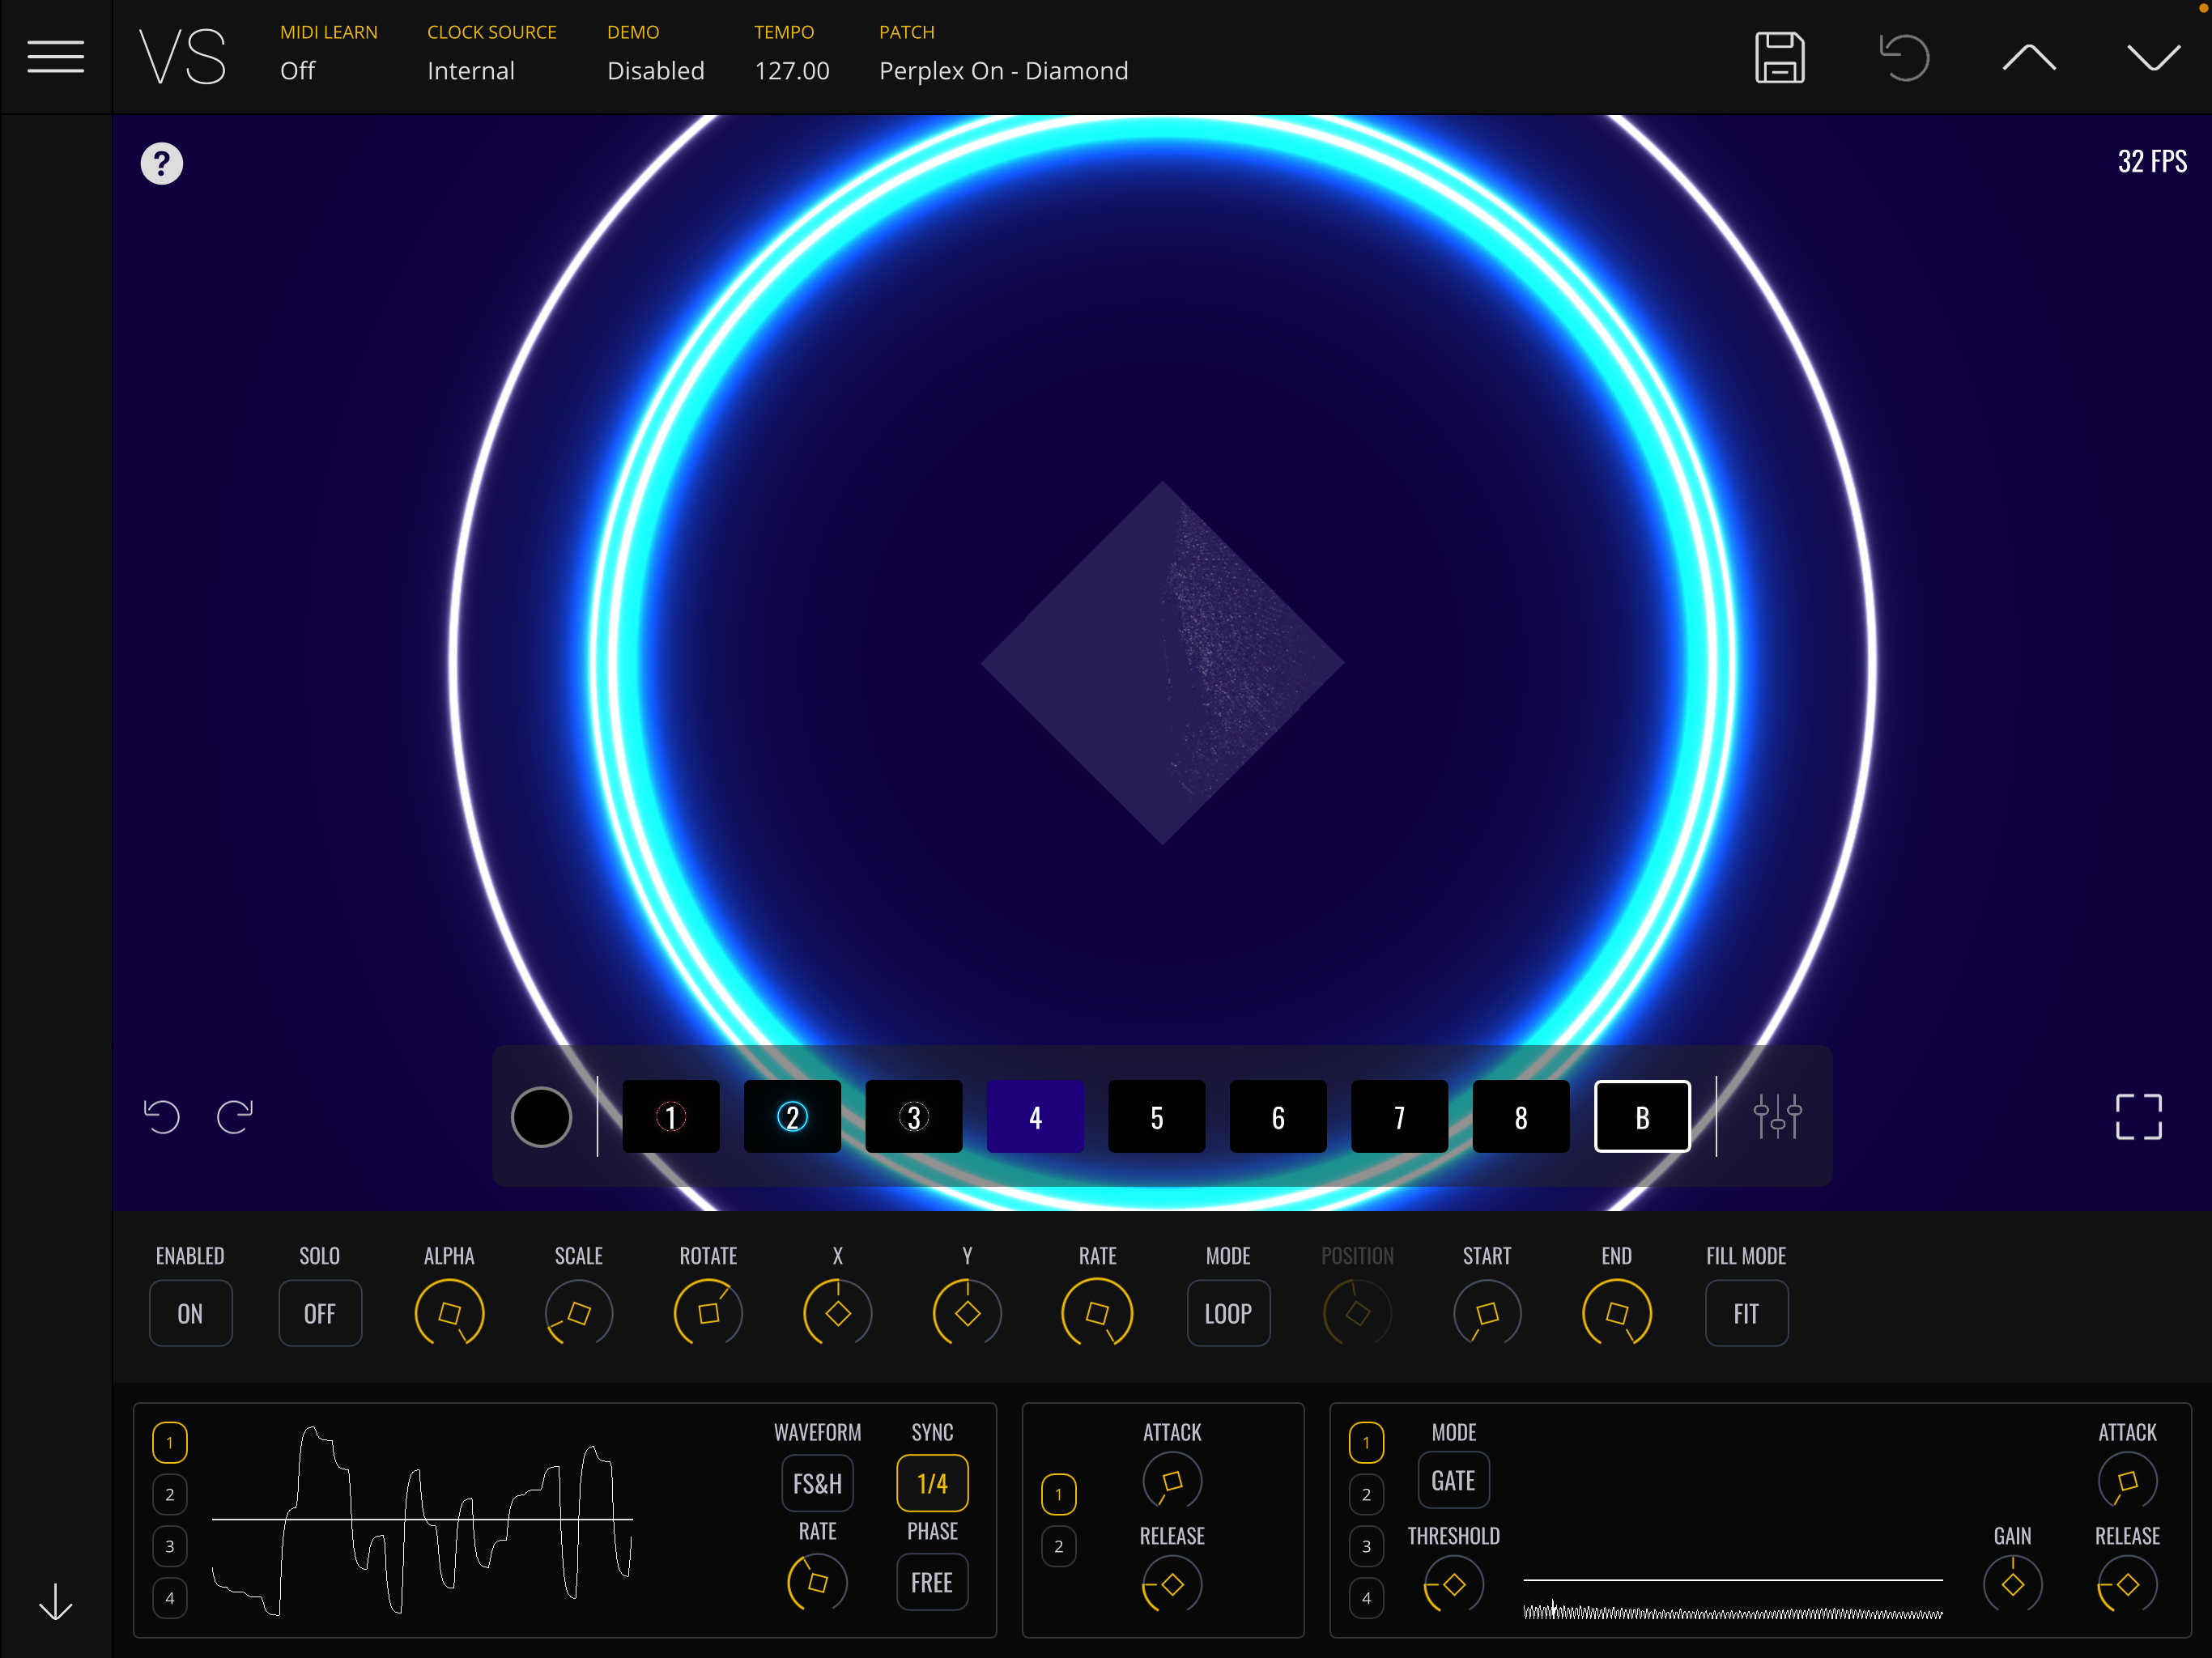Toggle the PHASE FREE button
Viewport: 2212px width, 1658px height.
931,1582
